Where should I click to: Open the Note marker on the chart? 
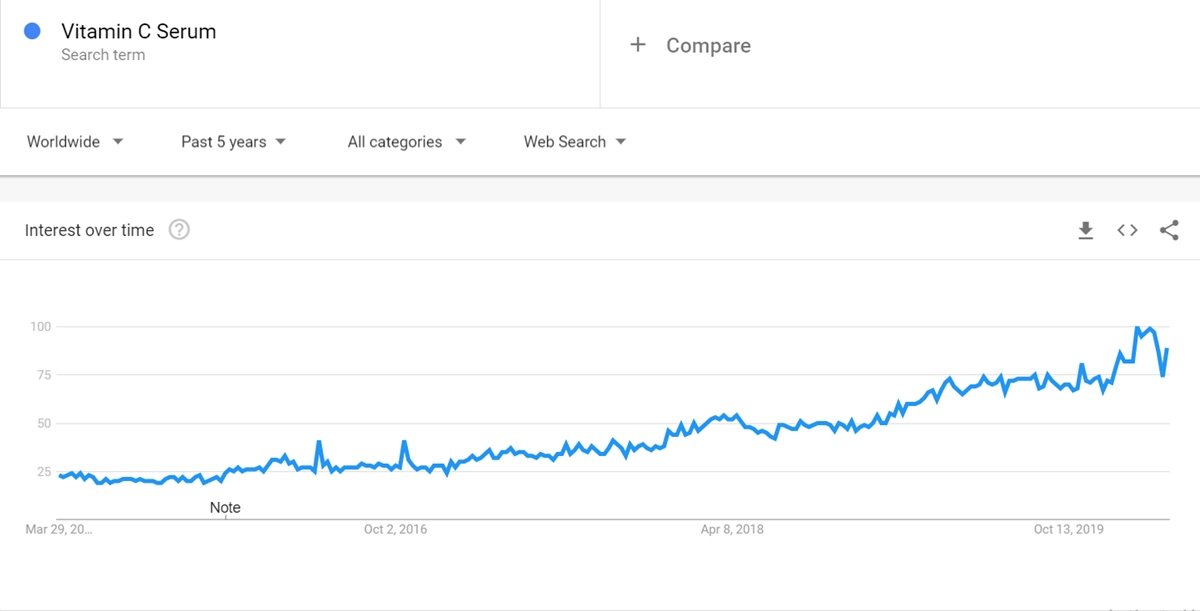pyautogui.click(x=225, y=508)
